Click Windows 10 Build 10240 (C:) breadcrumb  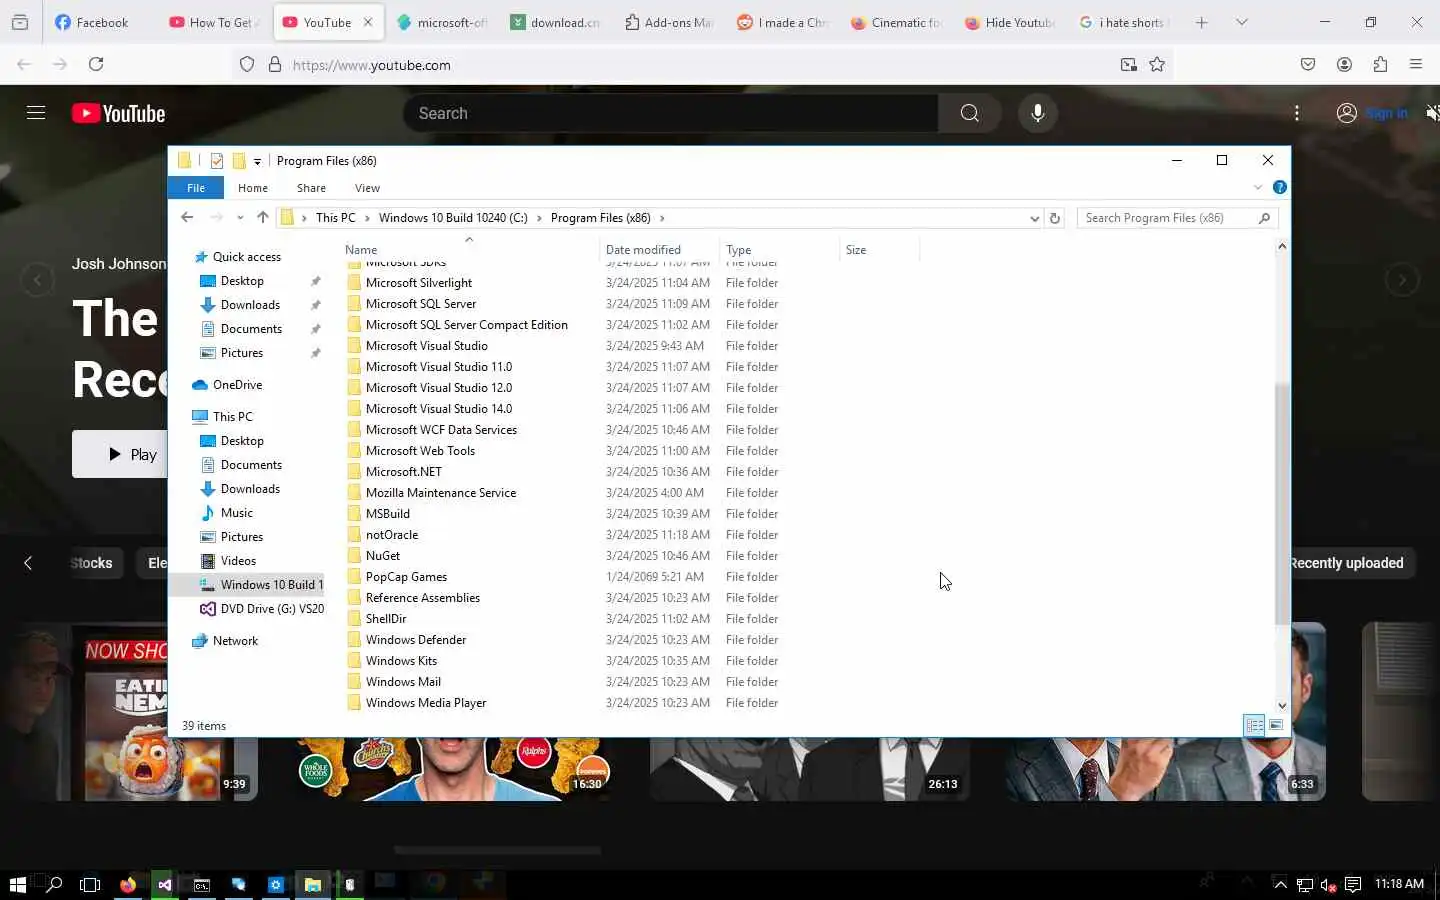[x=453, y=218]
